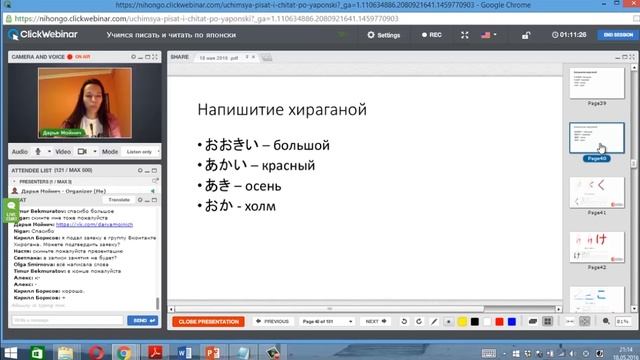Toggle the room lock padlock icon
Screen dimensions: 640x360
(x=526, y=36)
